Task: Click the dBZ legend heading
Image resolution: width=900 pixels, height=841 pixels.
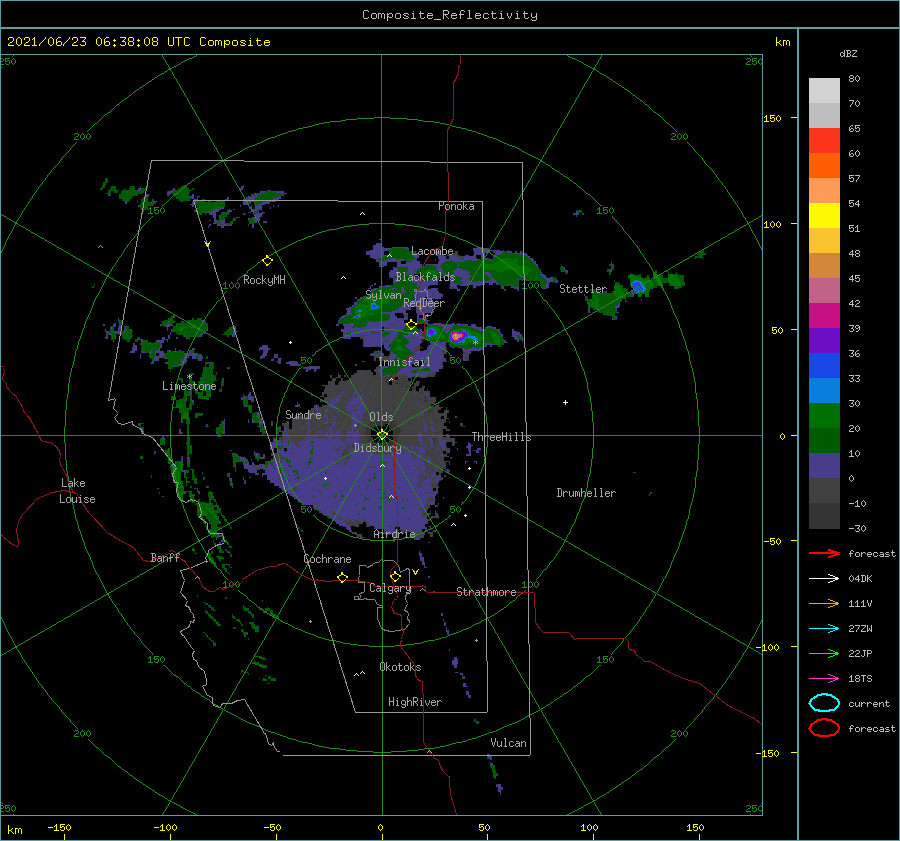Action: tap(848, 53)
